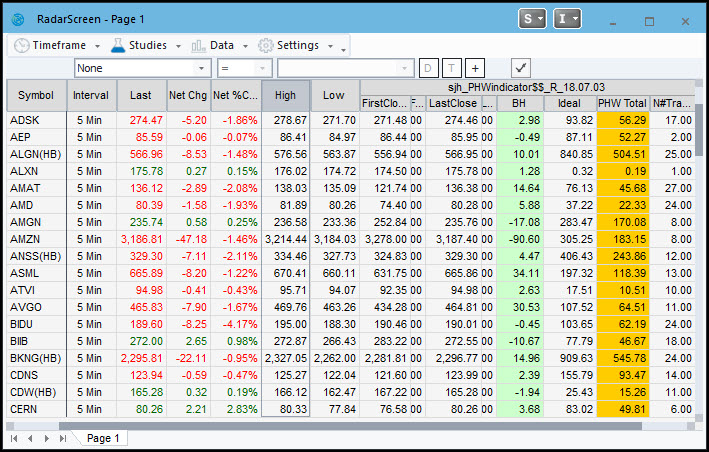Image resolution: width=709 pixels, height=452 pixels.
Task: Click BIDU net percent change -4.17%
Action: pyautogui.click(x=236, y=325)
